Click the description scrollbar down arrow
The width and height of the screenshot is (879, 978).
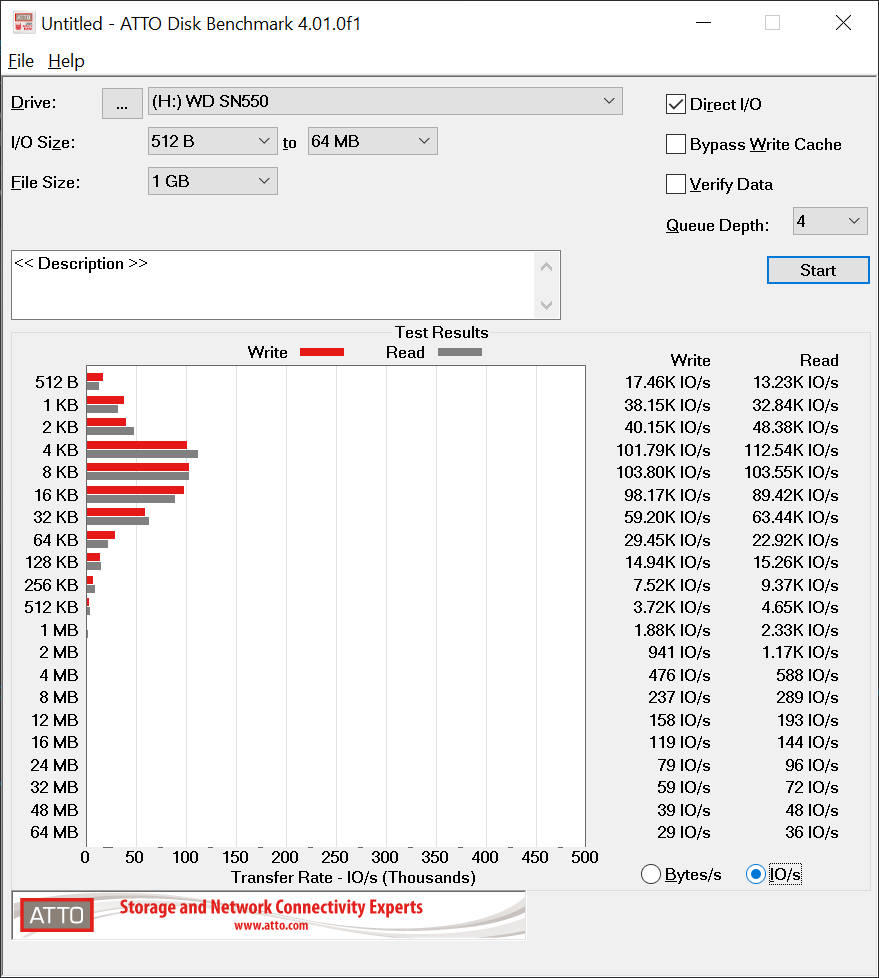click(x=546, y=305)
